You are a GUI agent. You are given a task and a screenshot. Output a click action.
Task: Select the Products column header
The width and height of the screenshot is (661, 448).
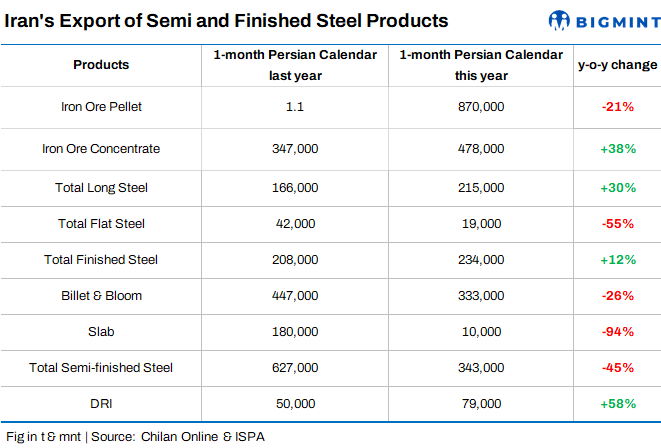101,65
